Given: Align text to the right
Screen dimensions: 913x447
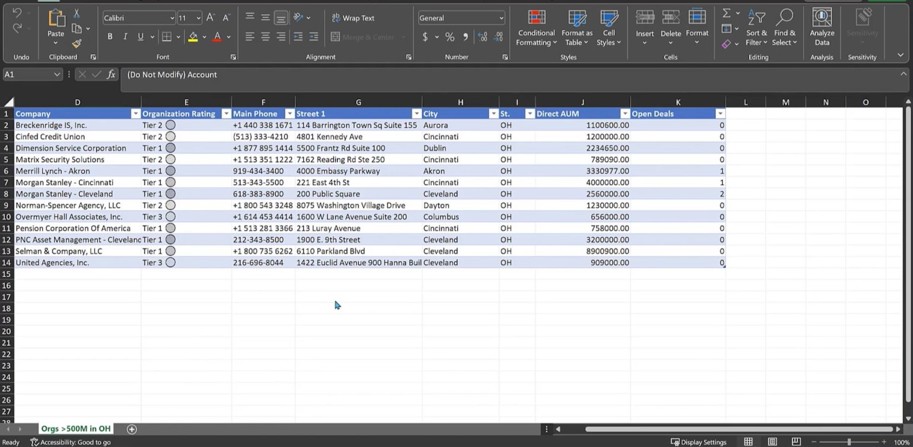Looking at the screenshot, I should (281, 37).
